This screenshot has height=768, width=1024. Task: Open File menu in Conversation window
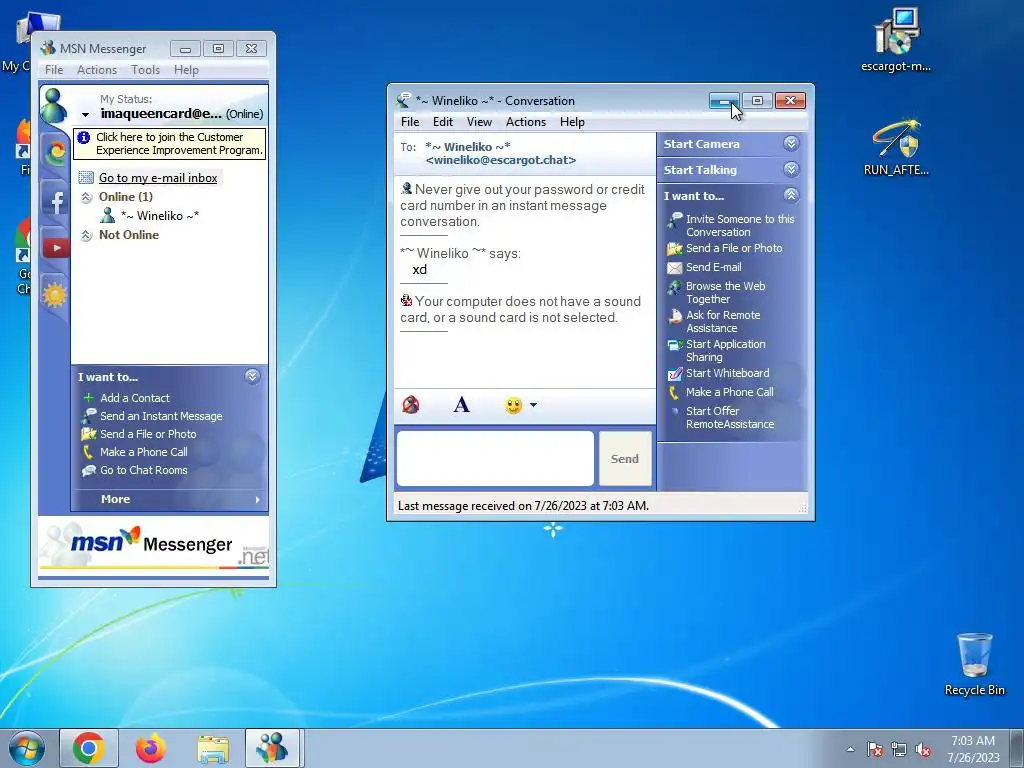click(x=410, y=122)
